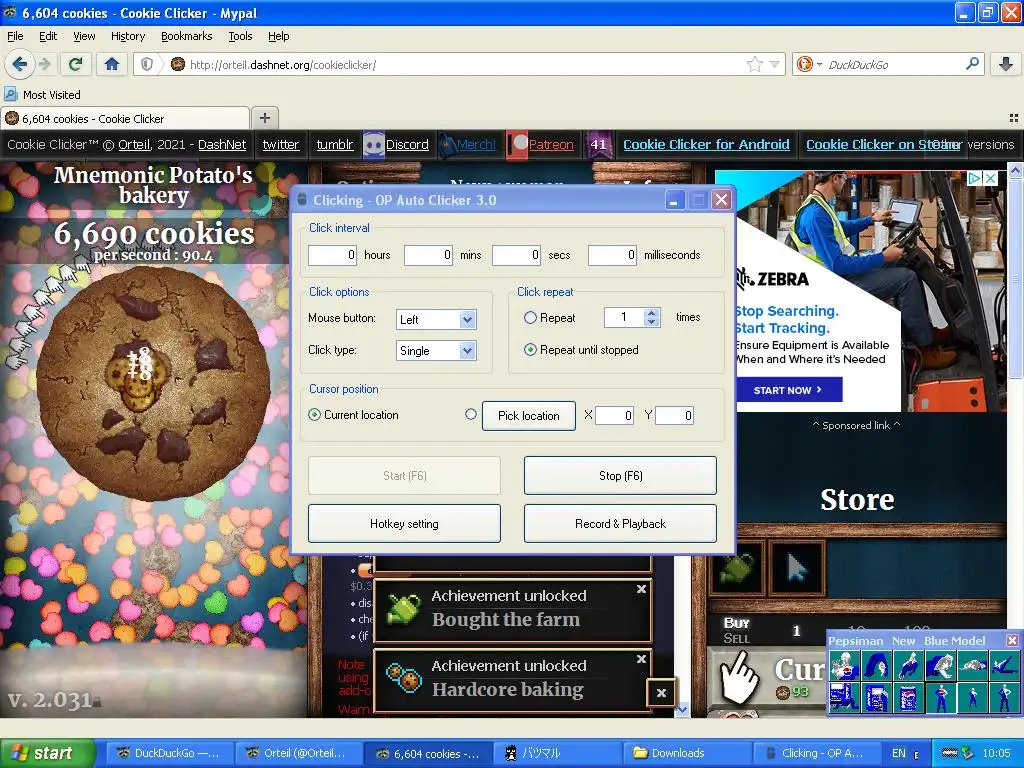Select the Current location radio button
This screenshot has width=1024, height=768.
tap(314, 415)
